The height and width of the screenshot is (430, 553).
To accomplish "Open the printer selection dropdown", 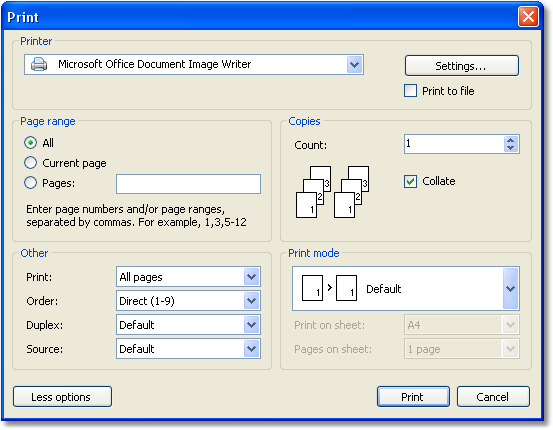I will pyautogui.click(x=354, y=65).
